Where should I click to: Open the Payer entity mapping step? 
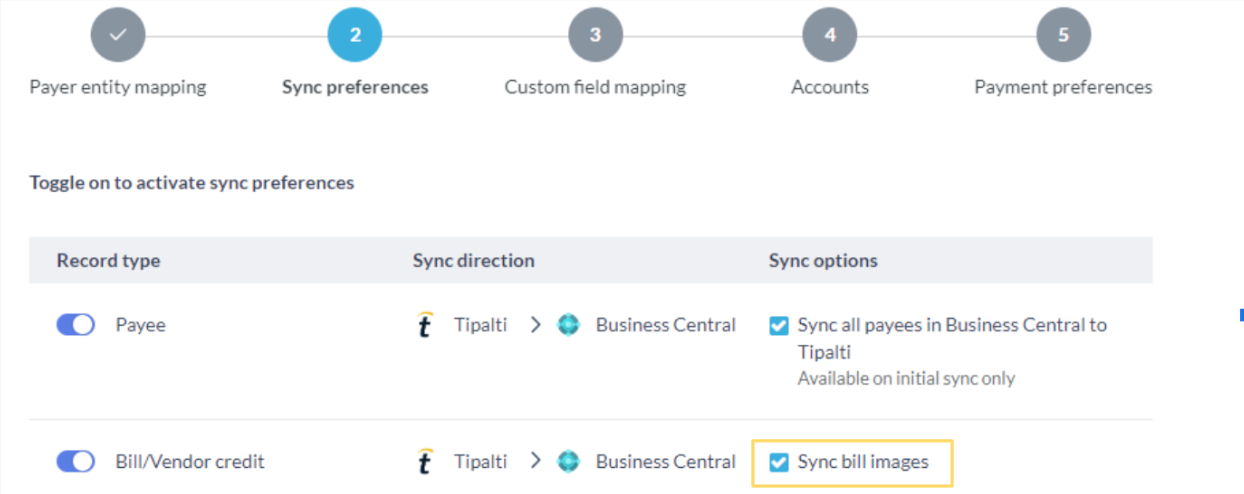point(118,87)
